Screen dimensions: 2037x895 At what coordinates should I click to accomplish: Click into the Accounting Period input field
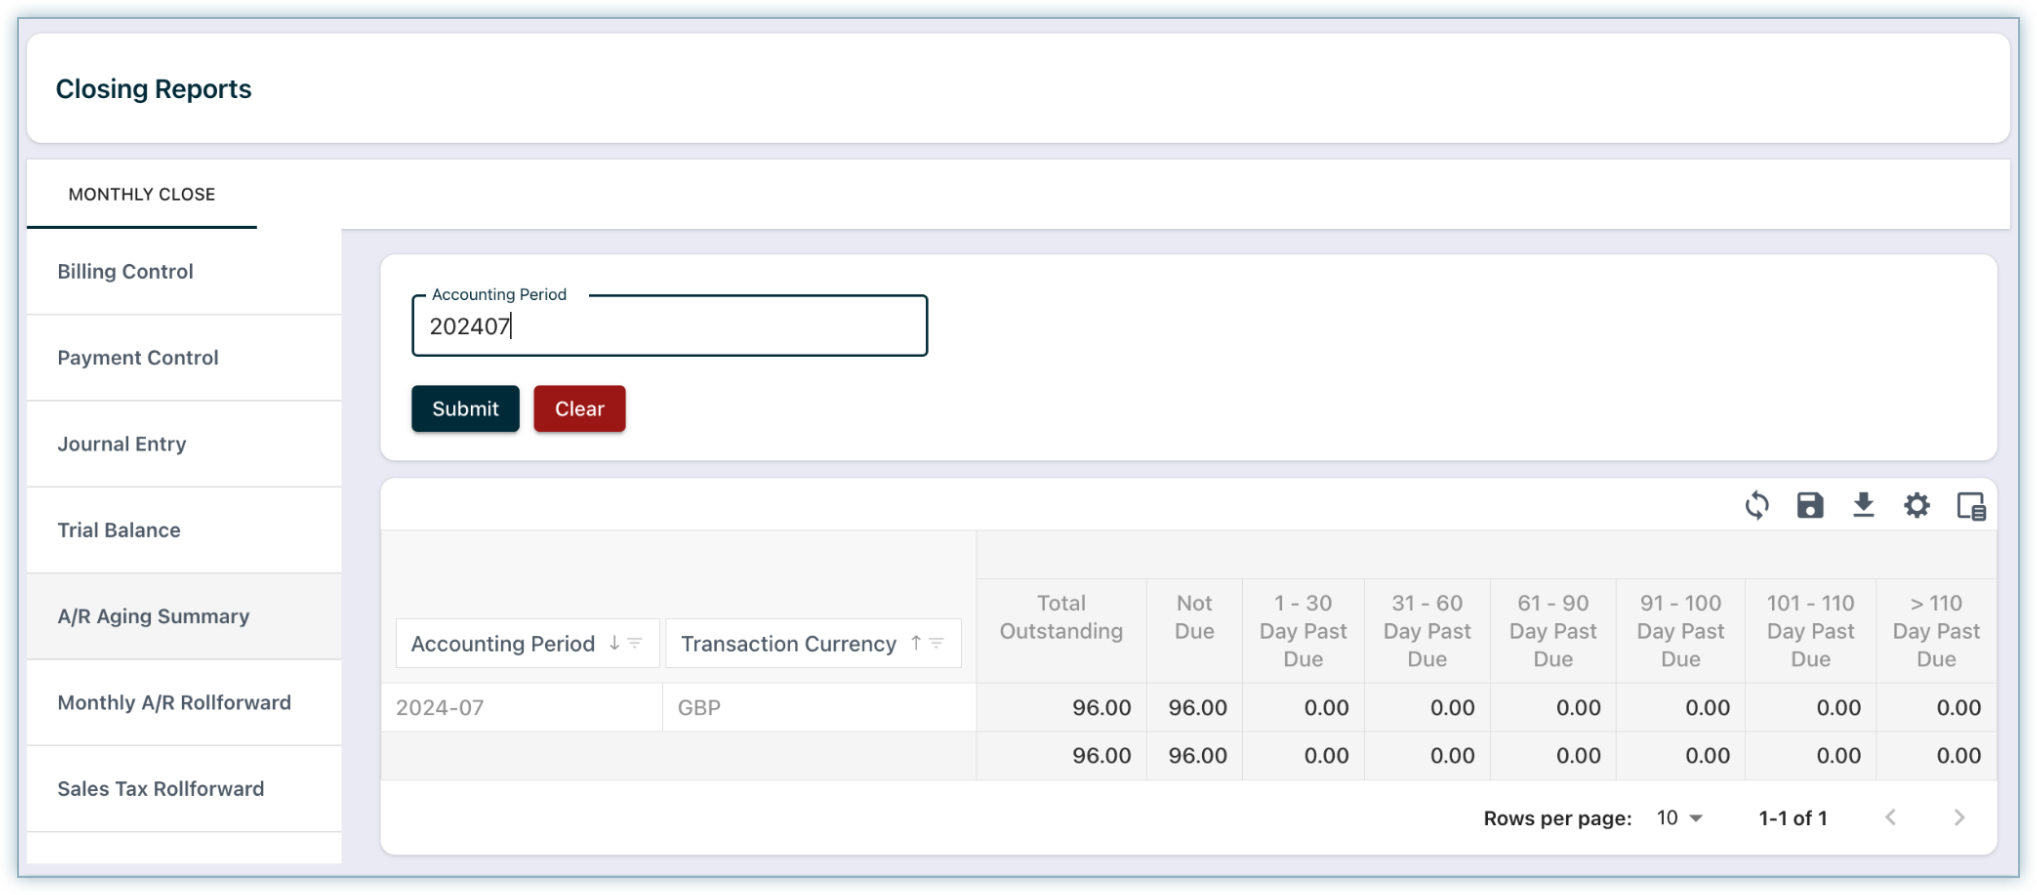pos(669,326)
